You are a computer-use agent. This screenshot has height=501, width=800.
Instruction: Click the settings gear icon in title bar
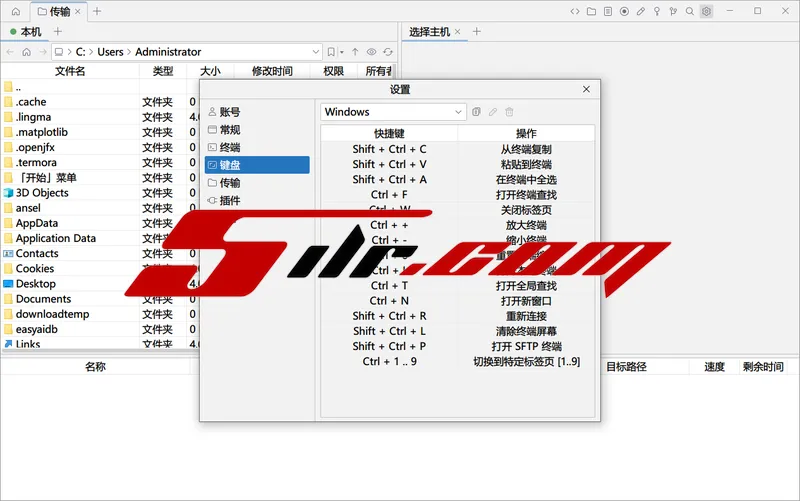[x=707, y=11]
